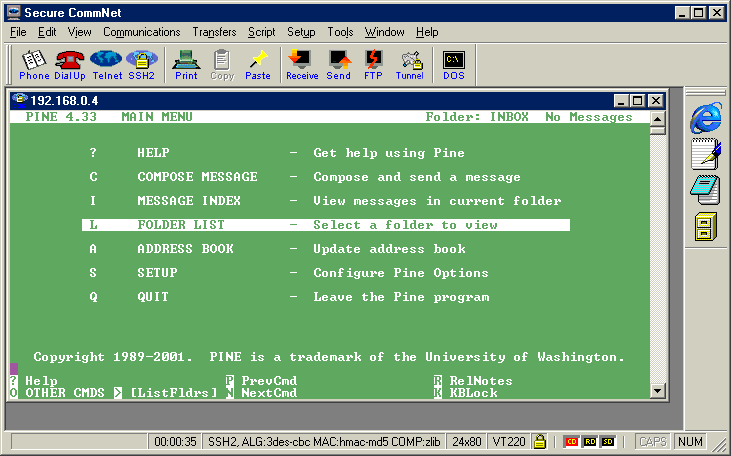731x456 pixels.
Task: Open the Transfers menu
Action: (214, 32)
